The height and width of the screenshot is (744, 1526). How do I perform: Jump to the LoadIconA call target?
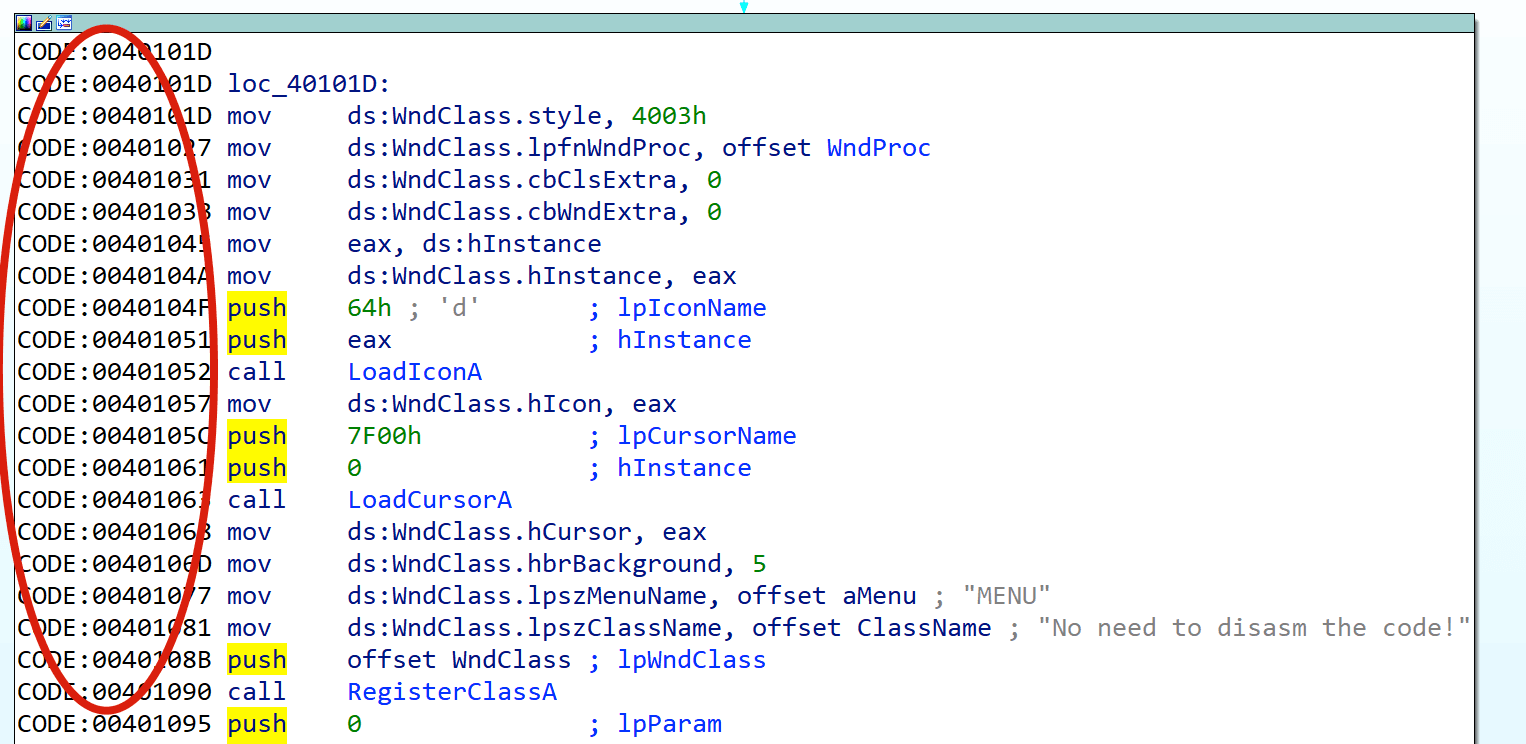[x=414, y=372]
